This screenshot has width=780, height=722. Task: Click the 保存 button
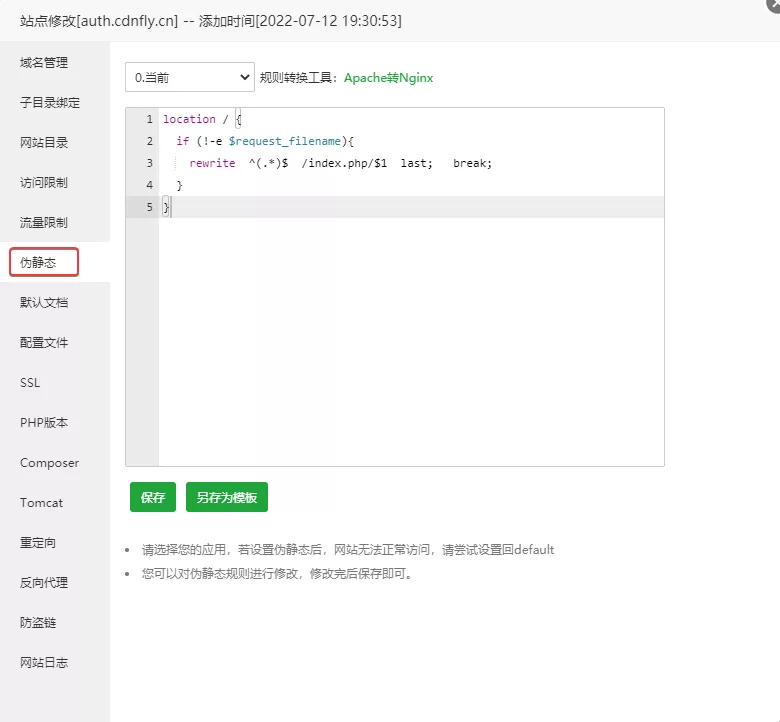point(153,497)
